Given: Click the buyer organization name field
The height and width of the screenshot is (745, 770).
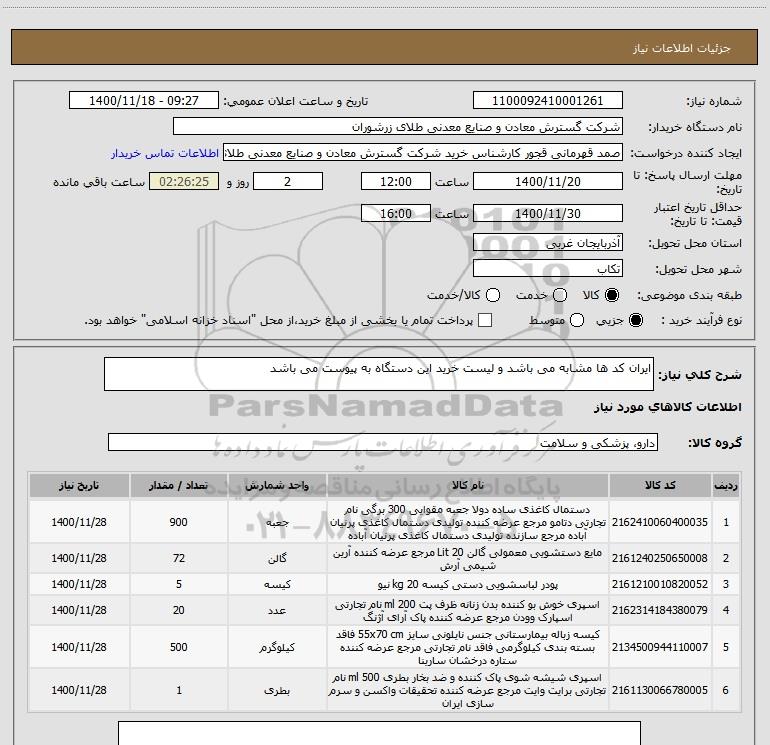Looking at the screenshot, I should coord(398,127).
